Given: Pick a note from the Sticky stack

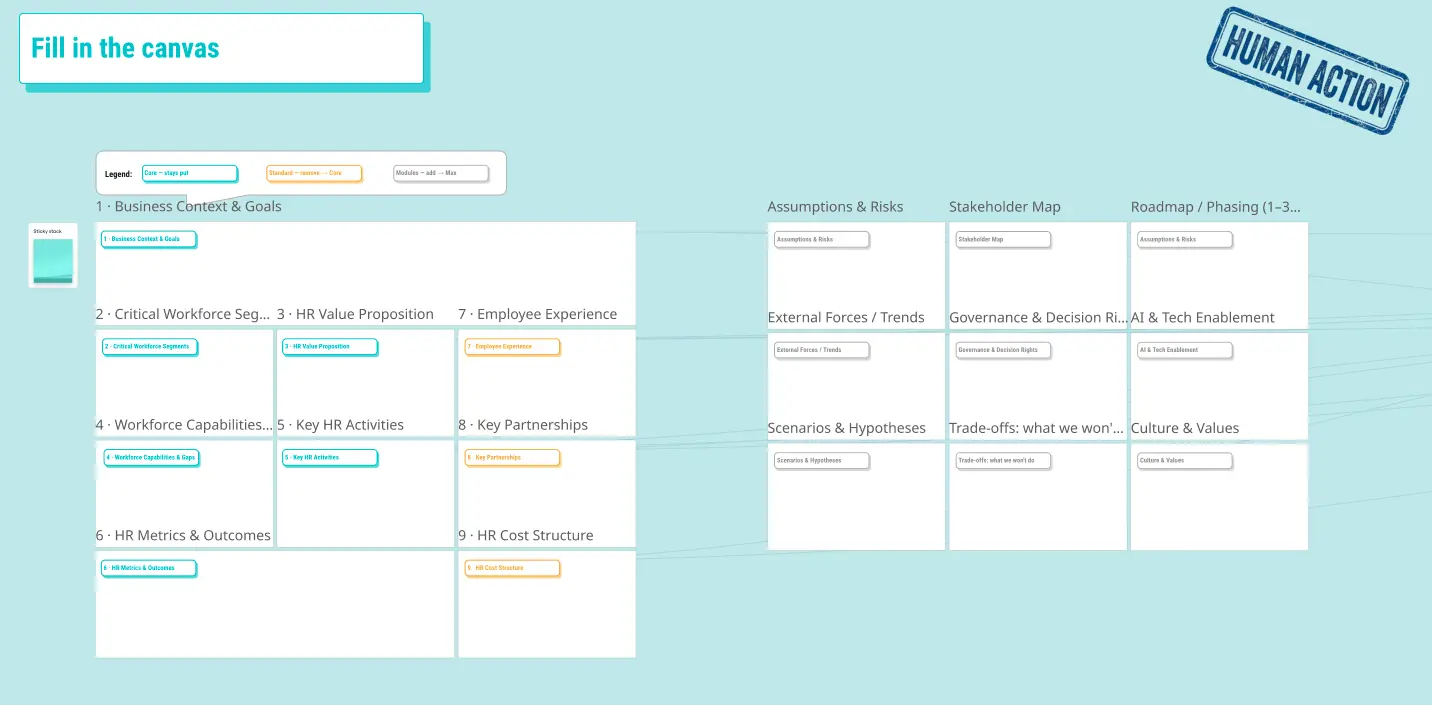Looking at the screenshot, I should pyautogui.click(x=53, y=261).
